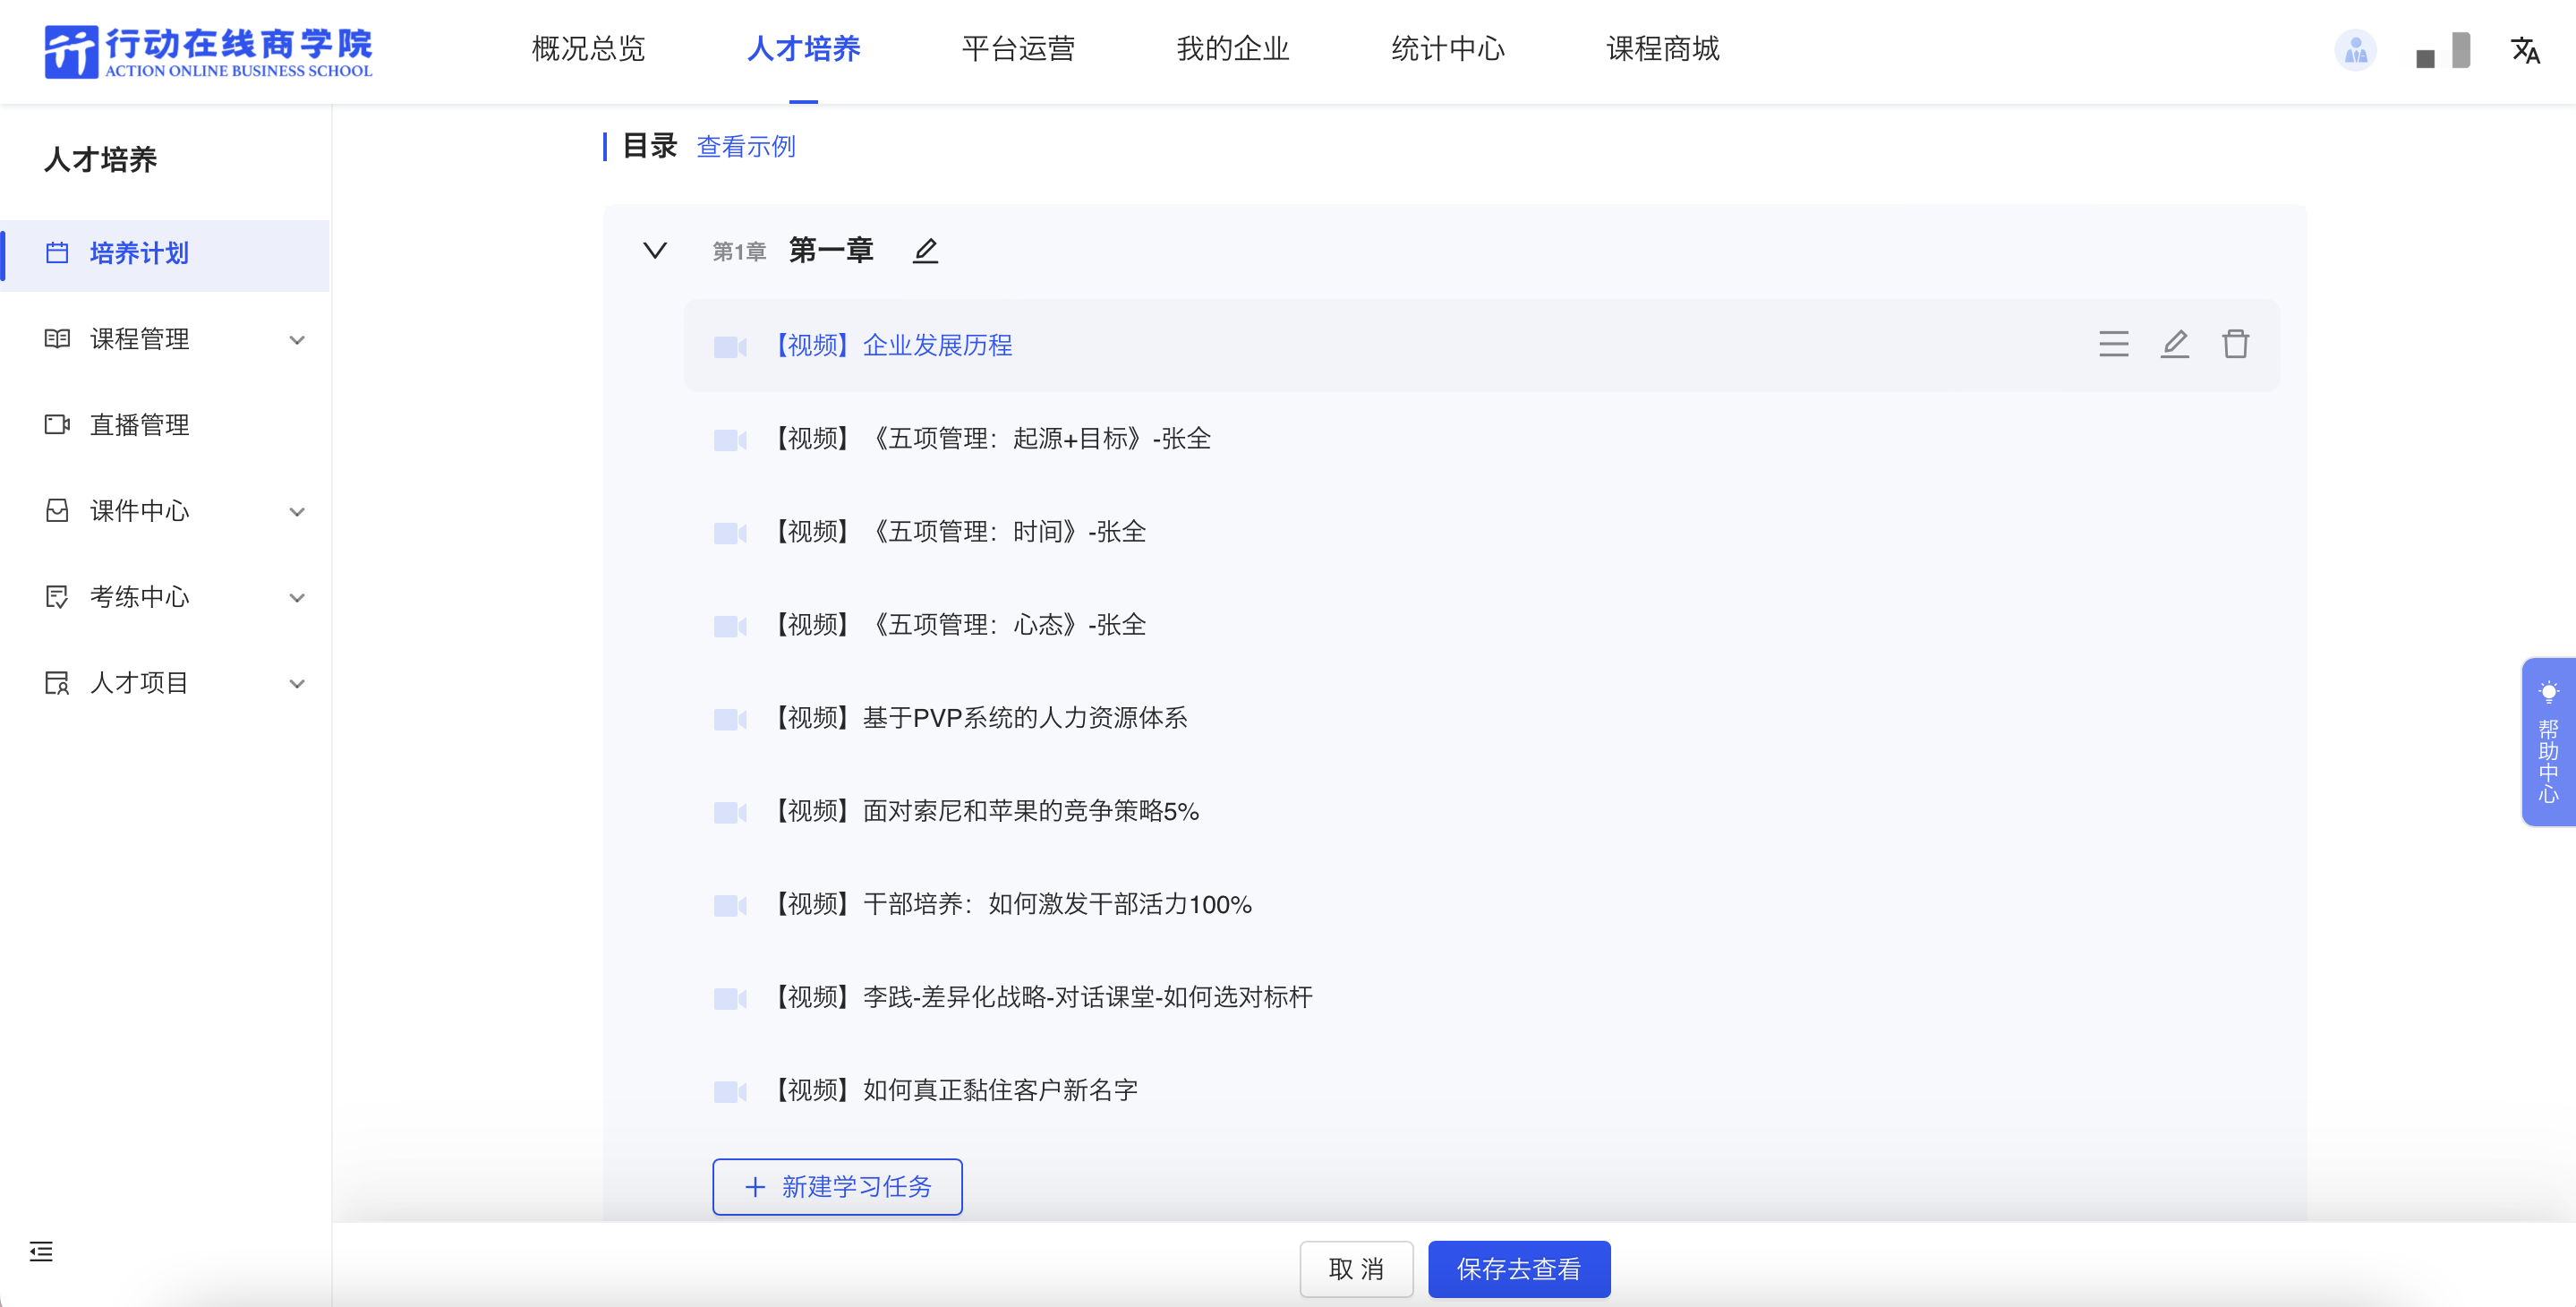
Task: Click the 课程管理 book icon
Action: 57,339
